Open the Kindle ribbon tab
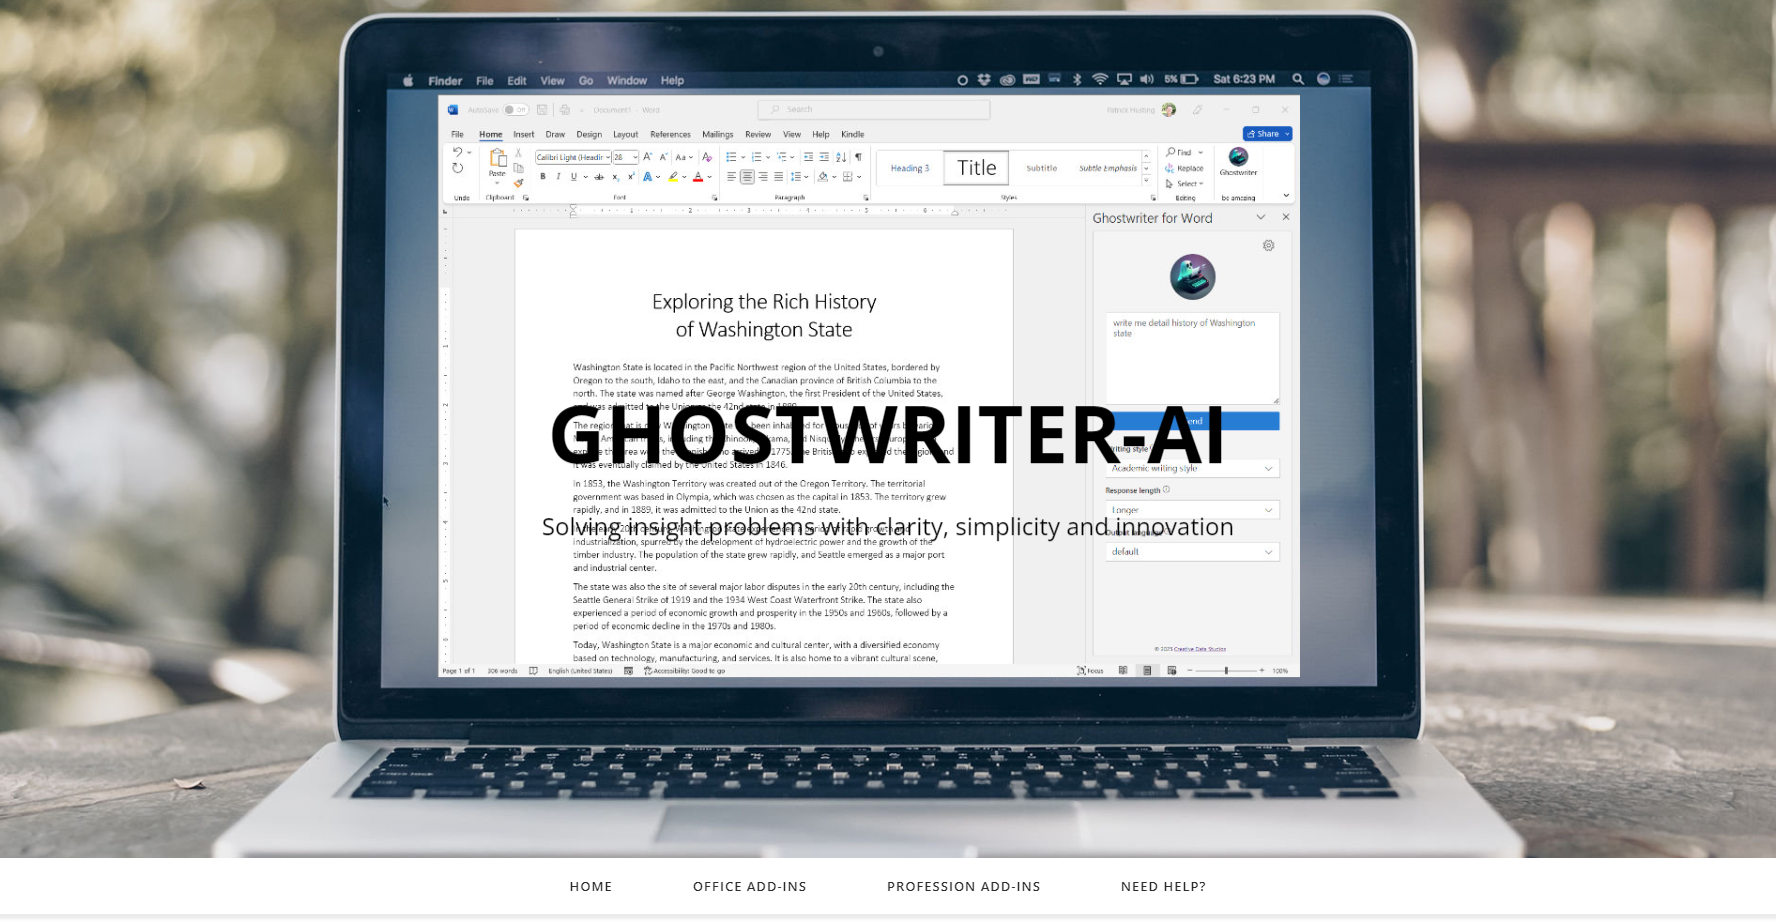The width and height of the screenshot is (1776, 922). pos(852,134)
